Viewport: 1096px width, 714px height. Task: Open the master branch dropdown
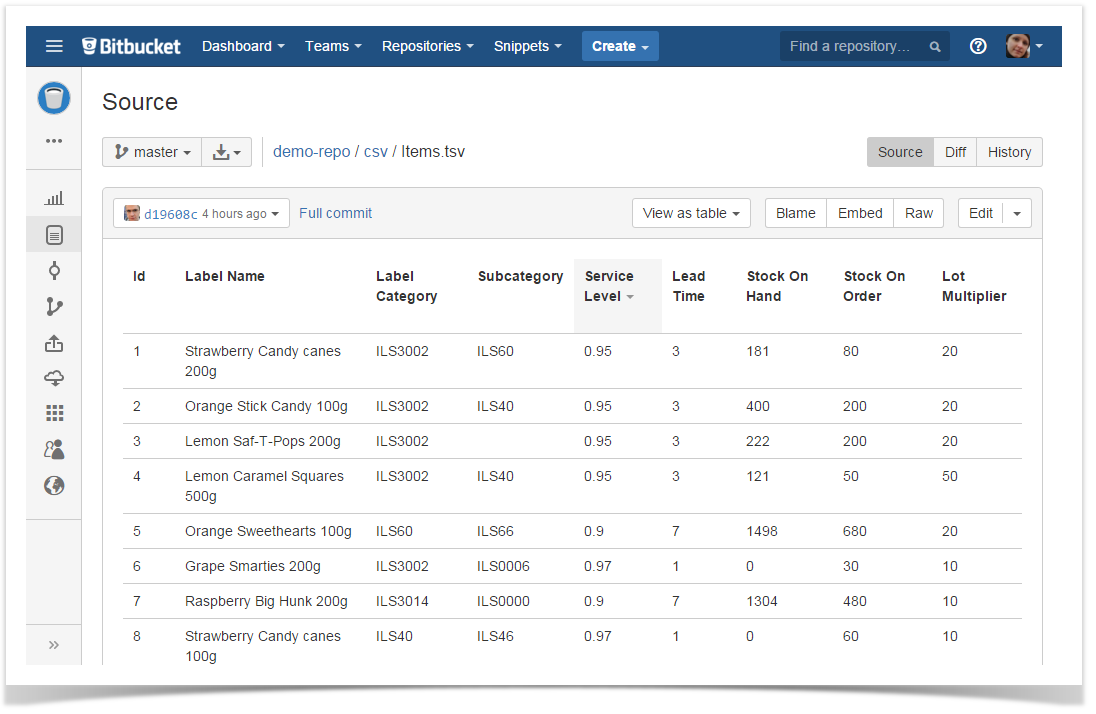pyautogui.click(x=152, y=152)
